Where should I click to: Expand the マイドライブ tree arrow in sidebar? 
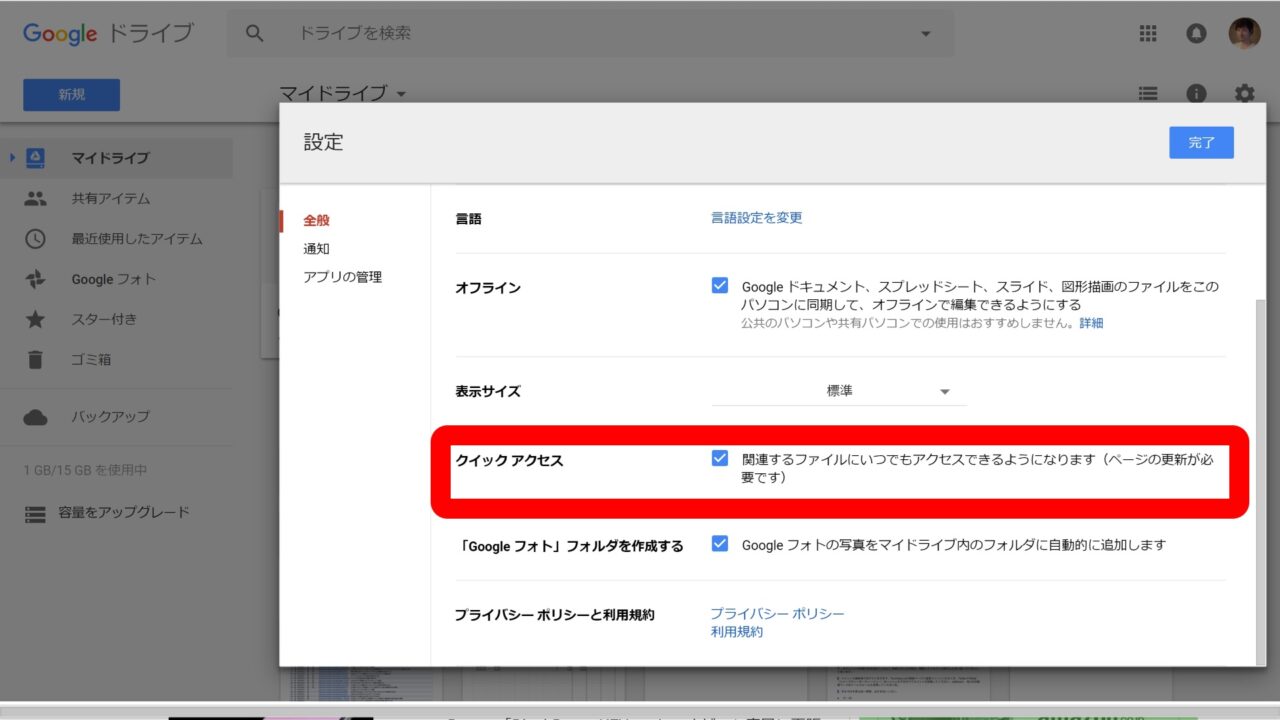12,158
